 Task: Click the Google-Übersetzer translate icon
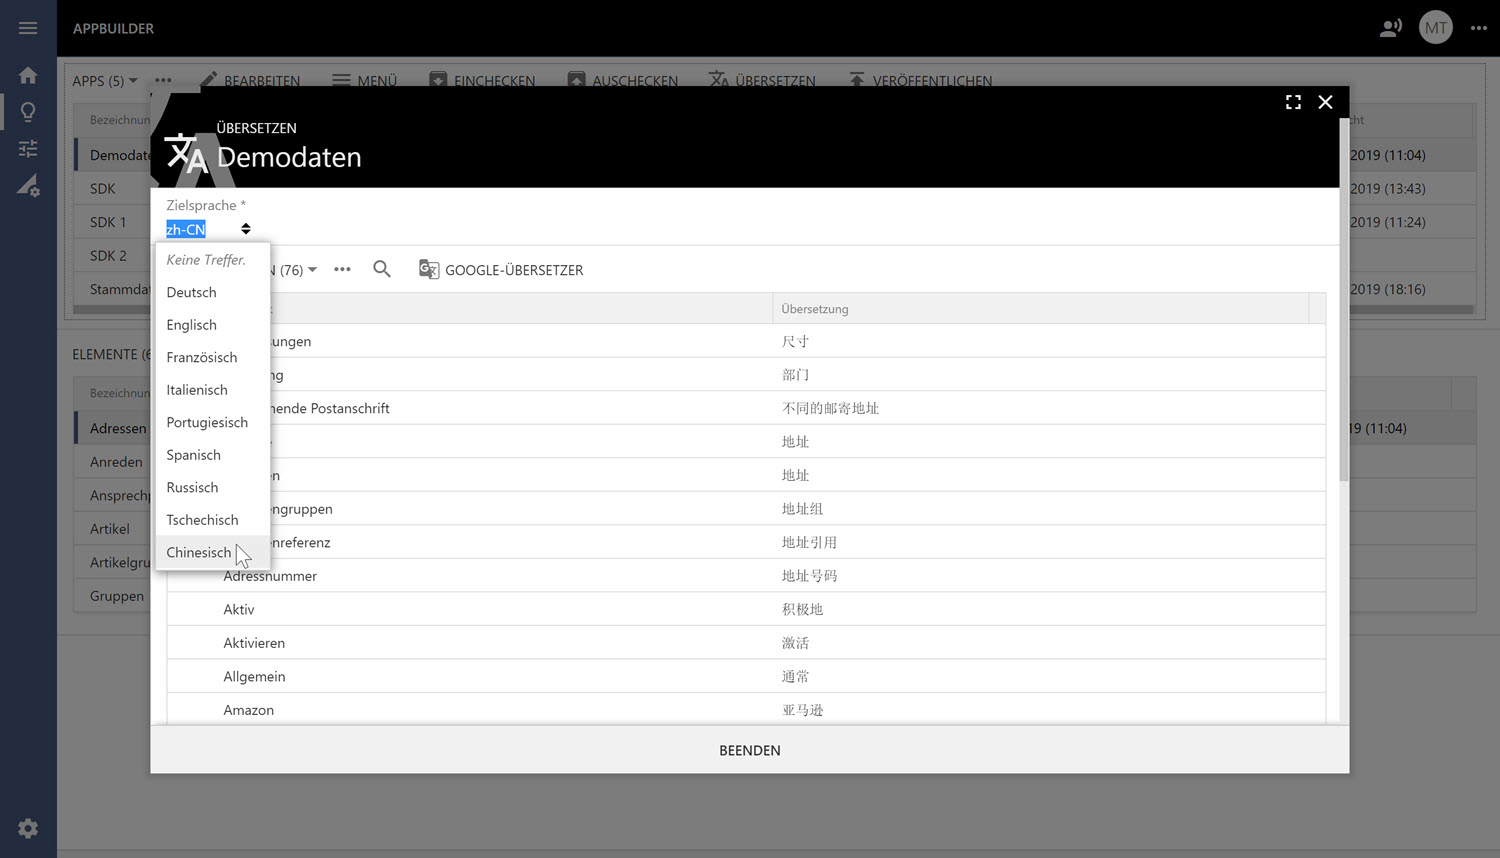pyautogui.click(x=429, y=270)
